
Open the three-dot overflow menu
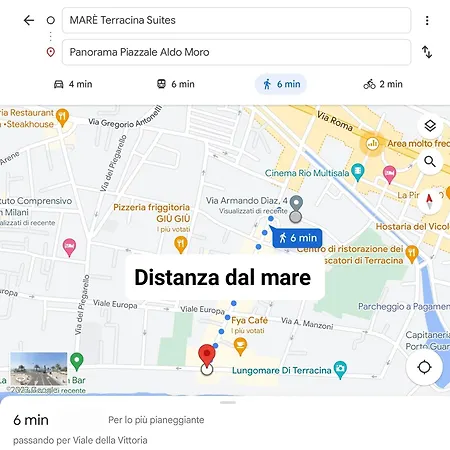click(427, 20)
